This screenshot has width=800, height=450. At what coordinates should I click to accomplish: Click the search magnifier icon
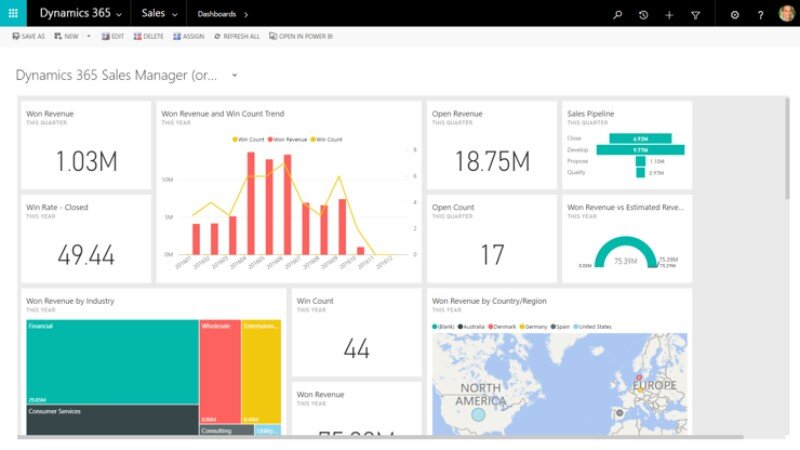coord(617,15)
